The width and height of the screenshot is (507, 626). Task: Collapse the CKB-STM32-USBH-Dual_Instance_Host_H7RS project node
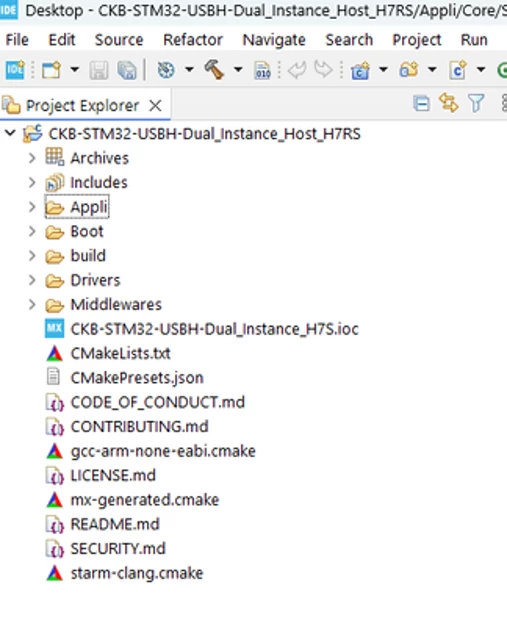10,133
